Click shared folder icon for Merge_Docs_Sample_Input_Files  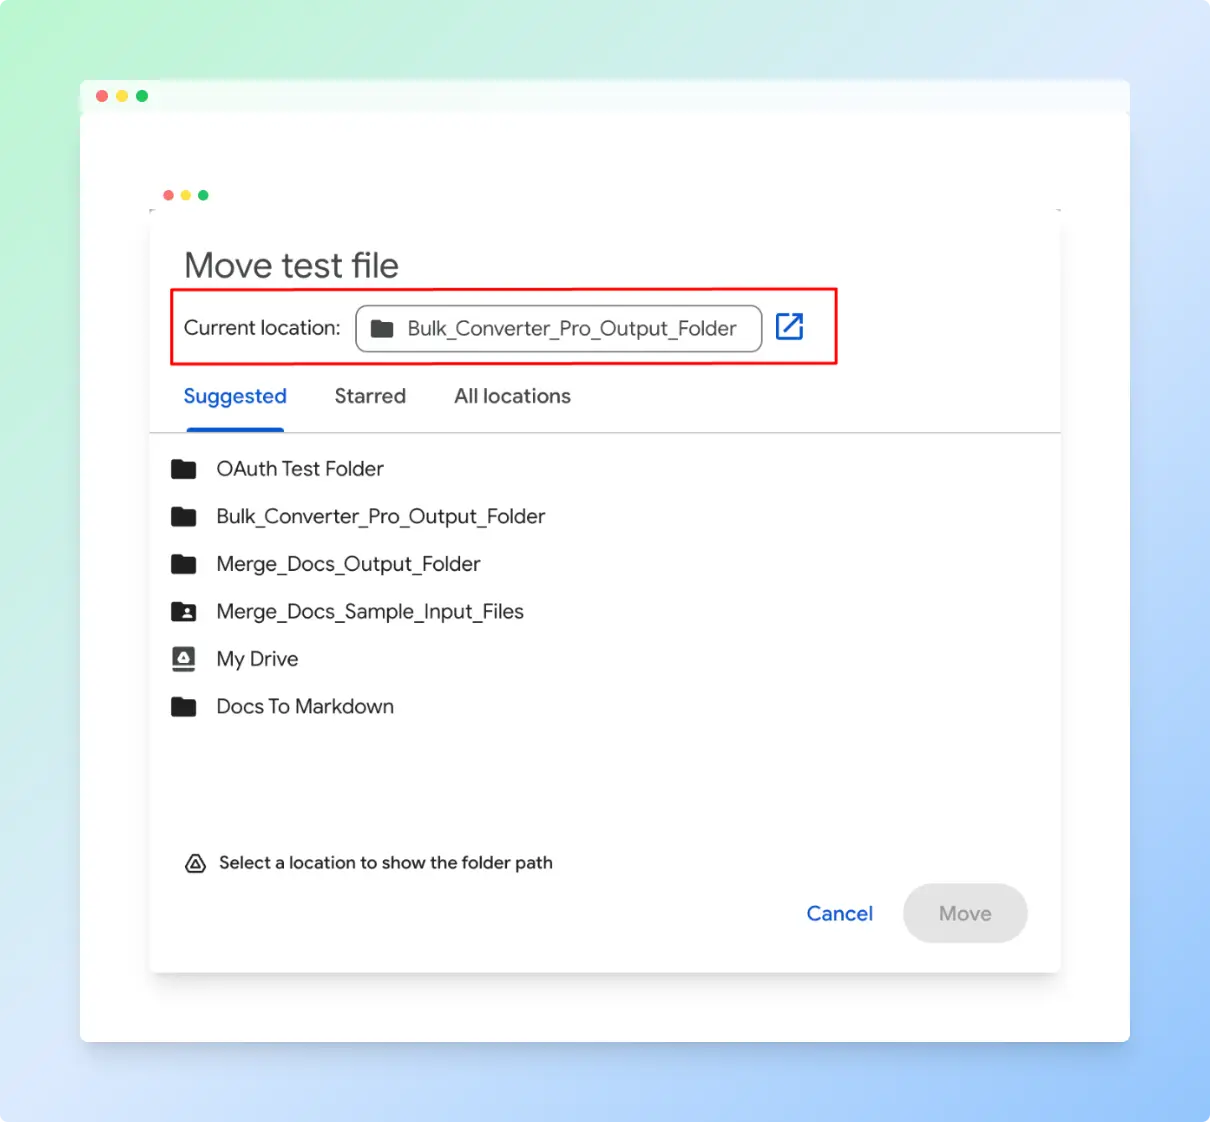pyautogui.click(x=184, y=611)
